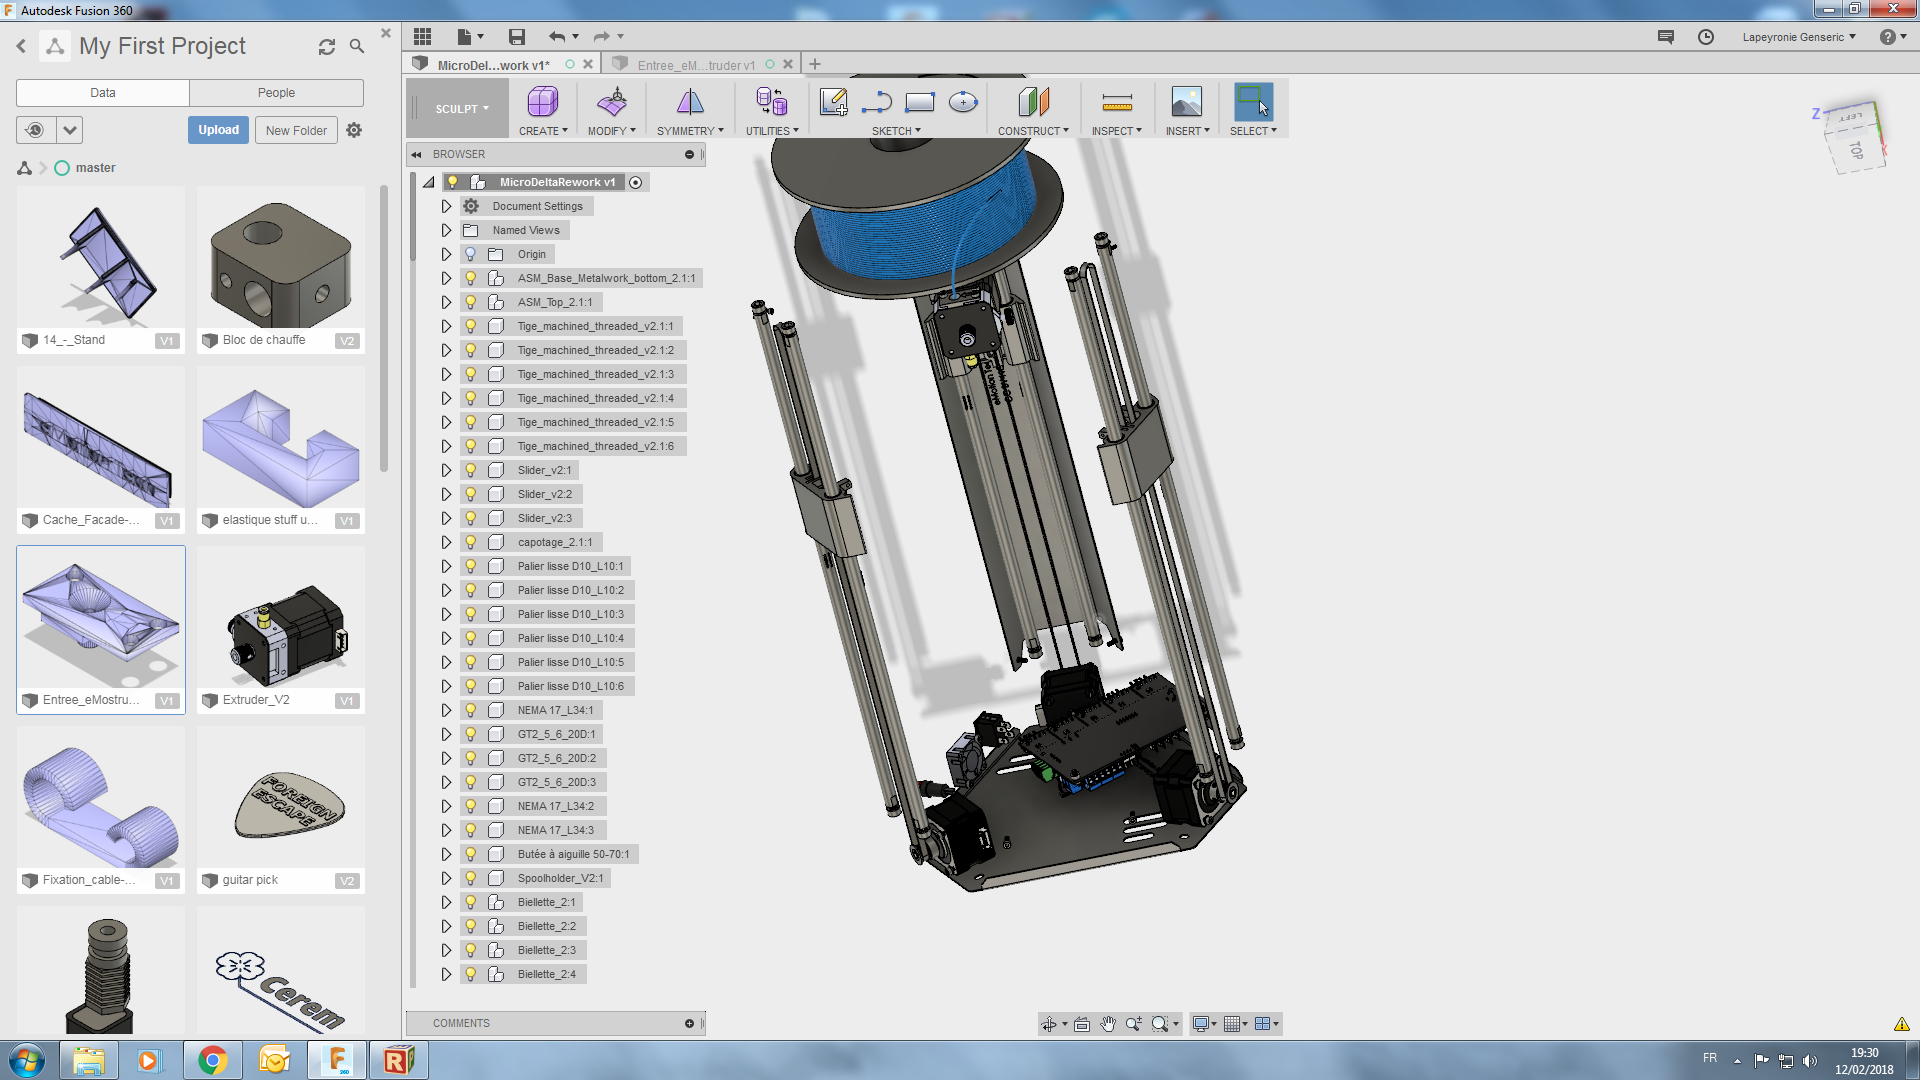Click the Create Box icon in toolbar
The height and width of the screenshot is (1080, 1920).
coord(542,102)
